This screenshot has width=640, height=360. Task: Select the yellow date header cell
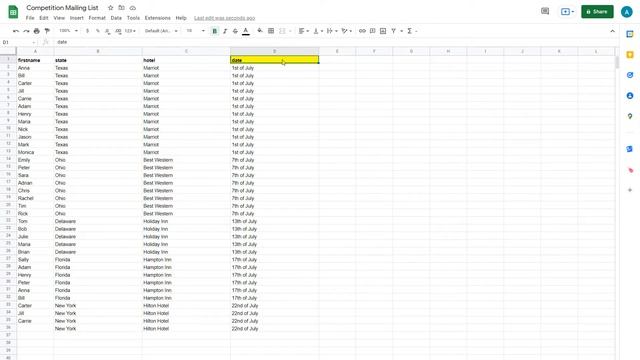click(x=274, y=60)
